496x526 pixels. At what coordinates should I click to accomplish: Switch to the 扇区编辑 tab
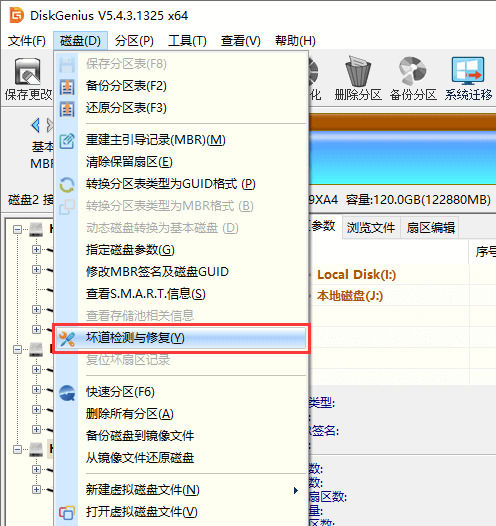pyautogui.click(x=430, y=228)
